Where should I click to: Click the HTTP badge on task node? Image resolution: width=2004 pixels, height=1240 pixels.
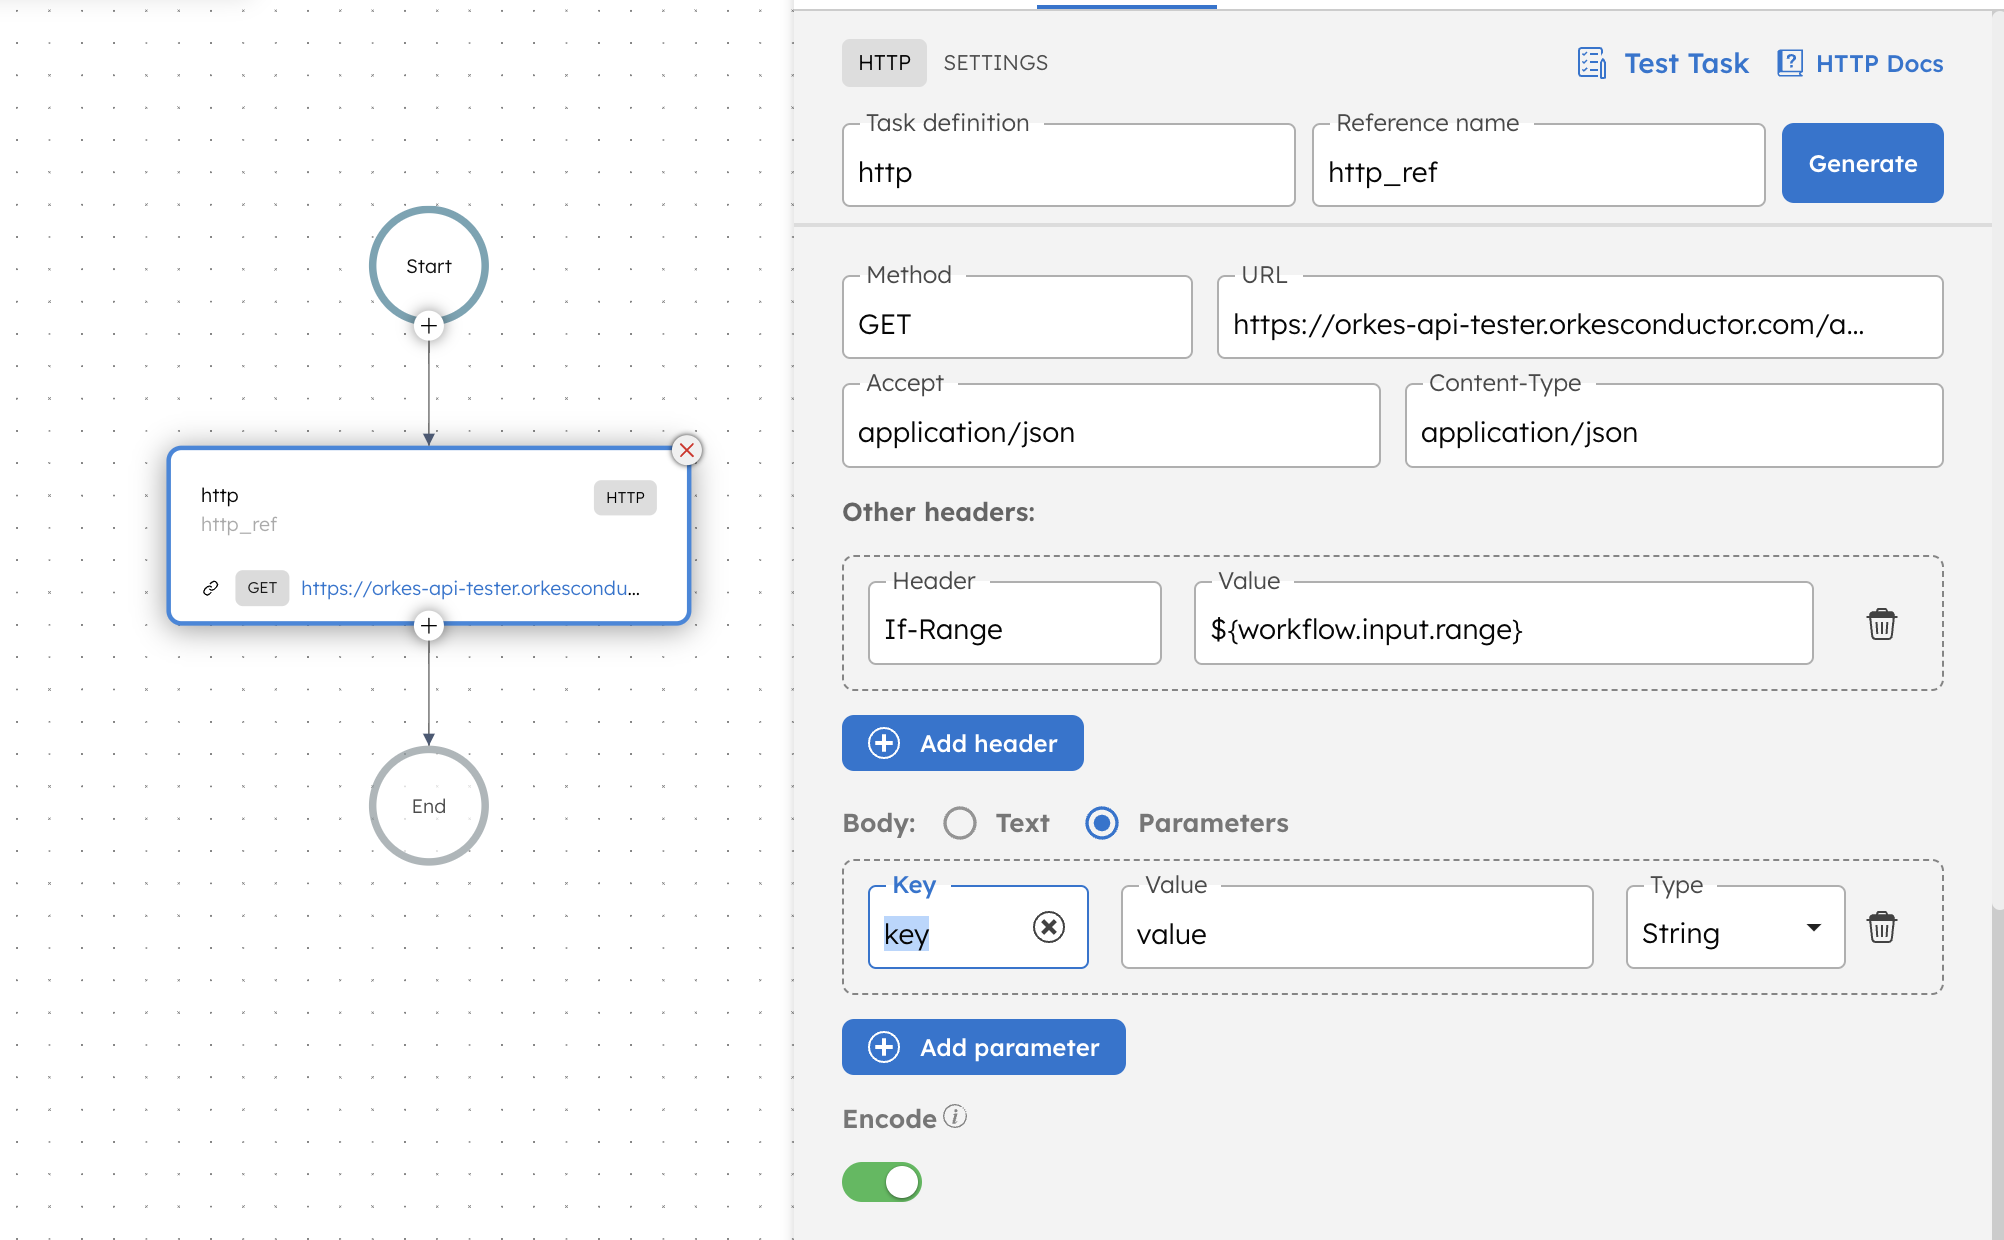click(x=625, y=497)
